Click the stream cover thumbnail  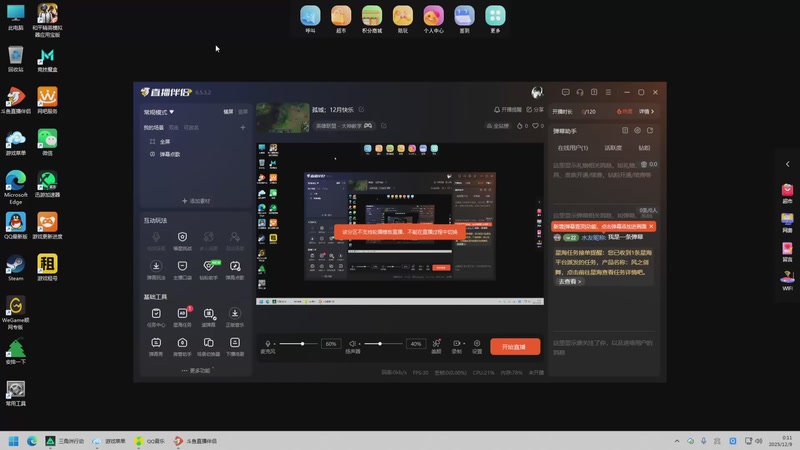(283, 117)
